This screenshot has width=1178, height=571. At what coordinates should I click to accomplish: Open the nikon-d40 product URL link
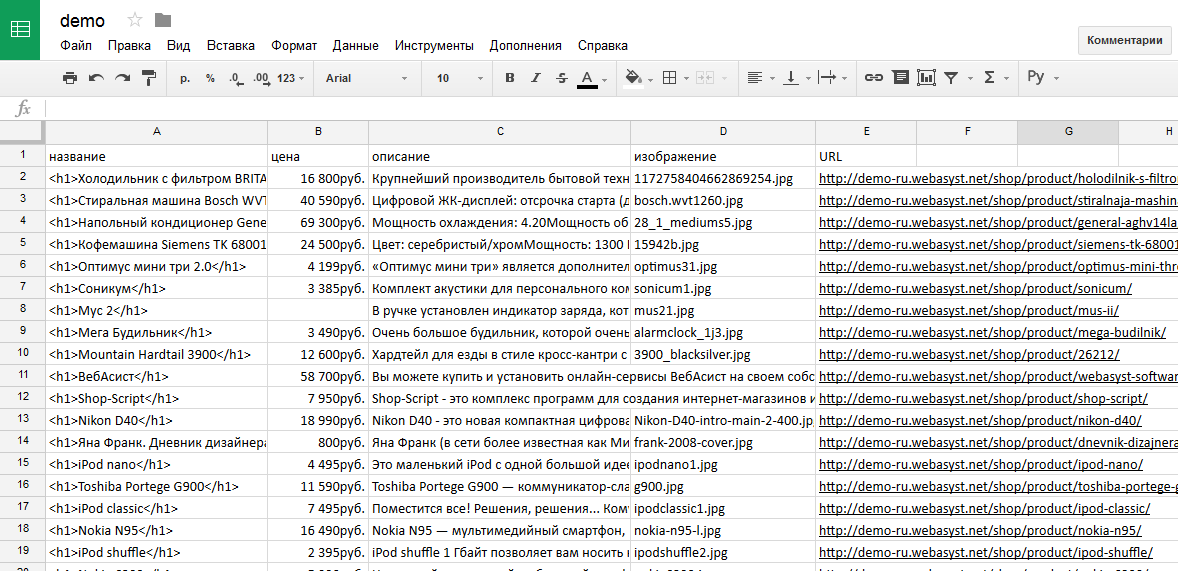(980, 421)
